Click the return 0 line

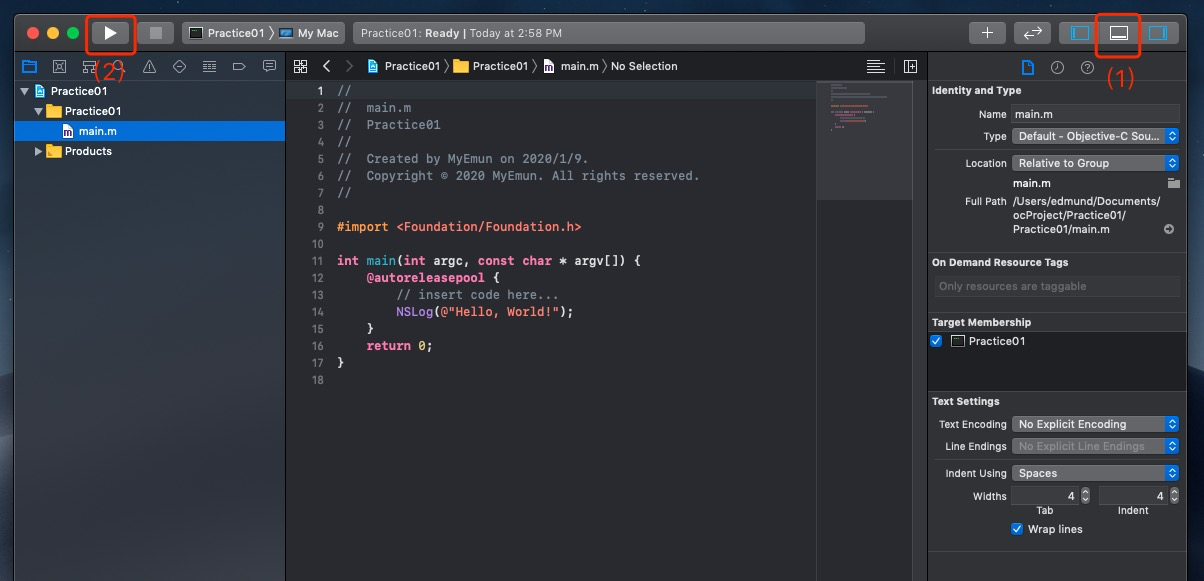(399, 346)
